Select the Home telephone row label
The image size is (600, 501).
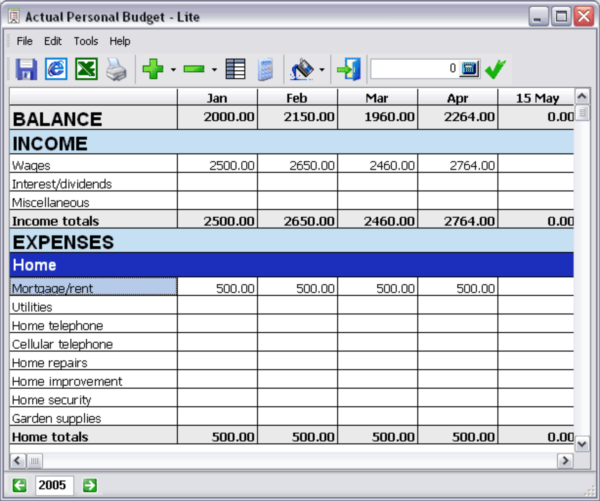[93, 324]
